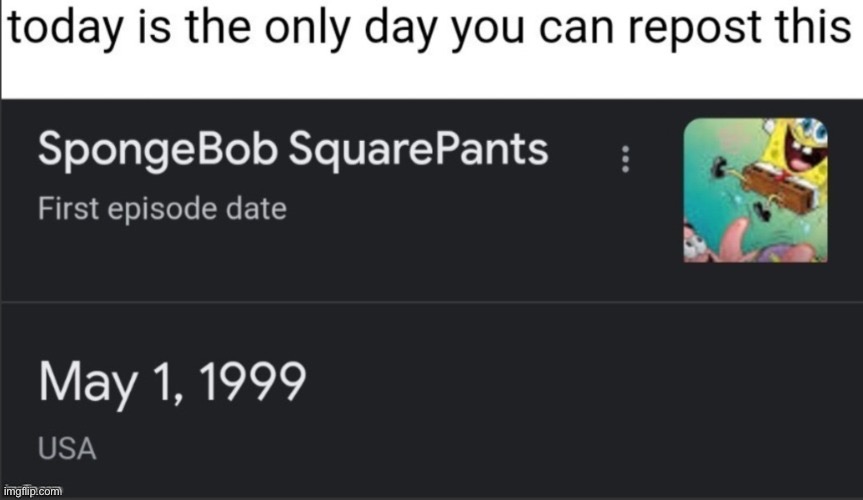Select the year 1999 in the date
Image resolution: width=863 pixels, height=500 pixels.
(252, 381)
